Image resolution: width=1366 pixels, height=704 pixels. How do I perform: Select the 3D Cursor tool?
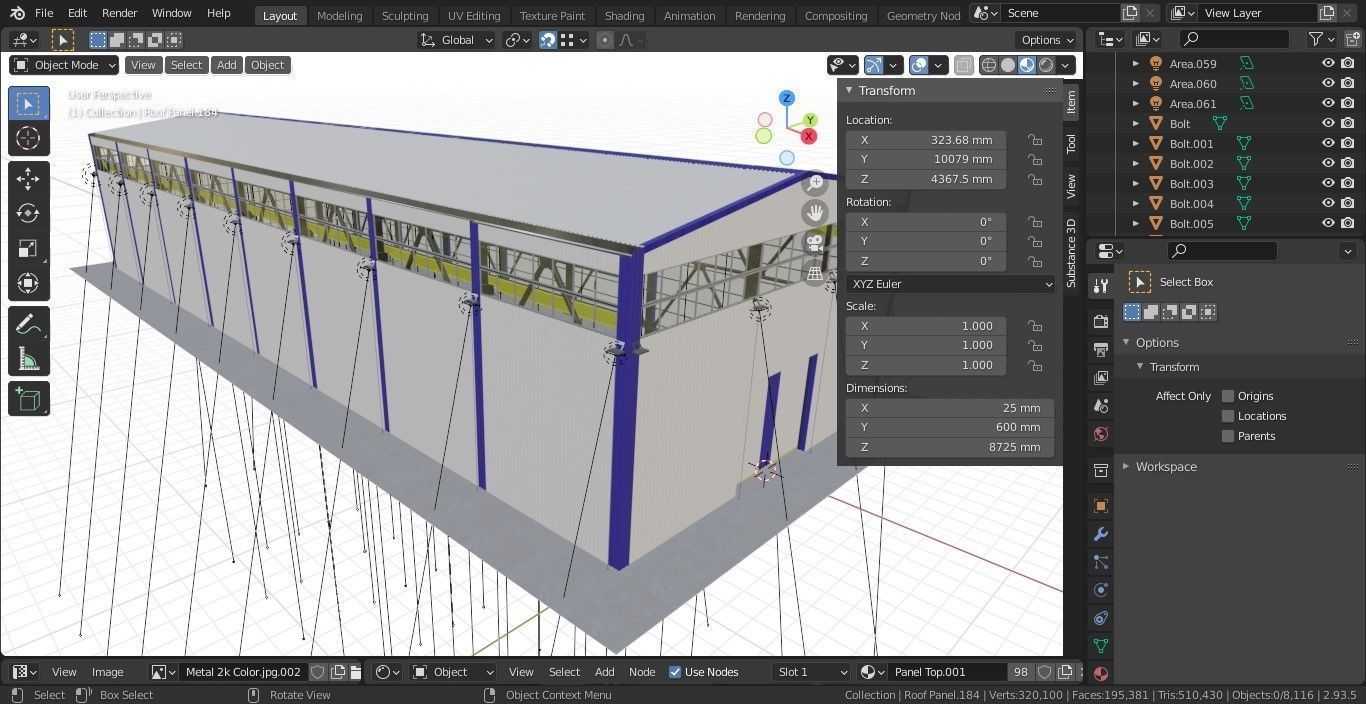tap(28, 138)
